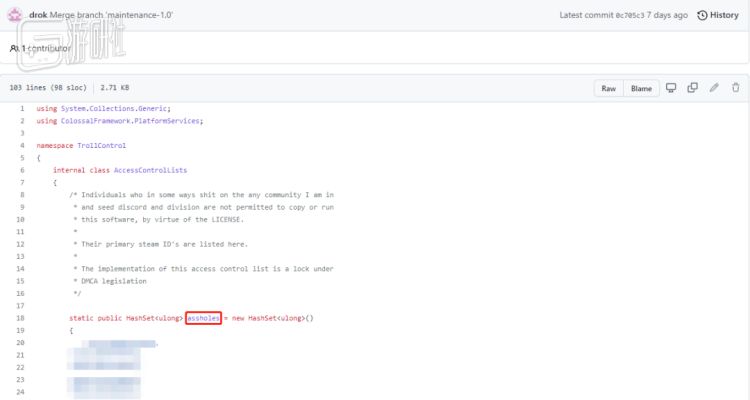This screenshot has width=750, height=400.
Task: Copy raw contents icon
Action: pyautogui.click(x=692, y=88)
